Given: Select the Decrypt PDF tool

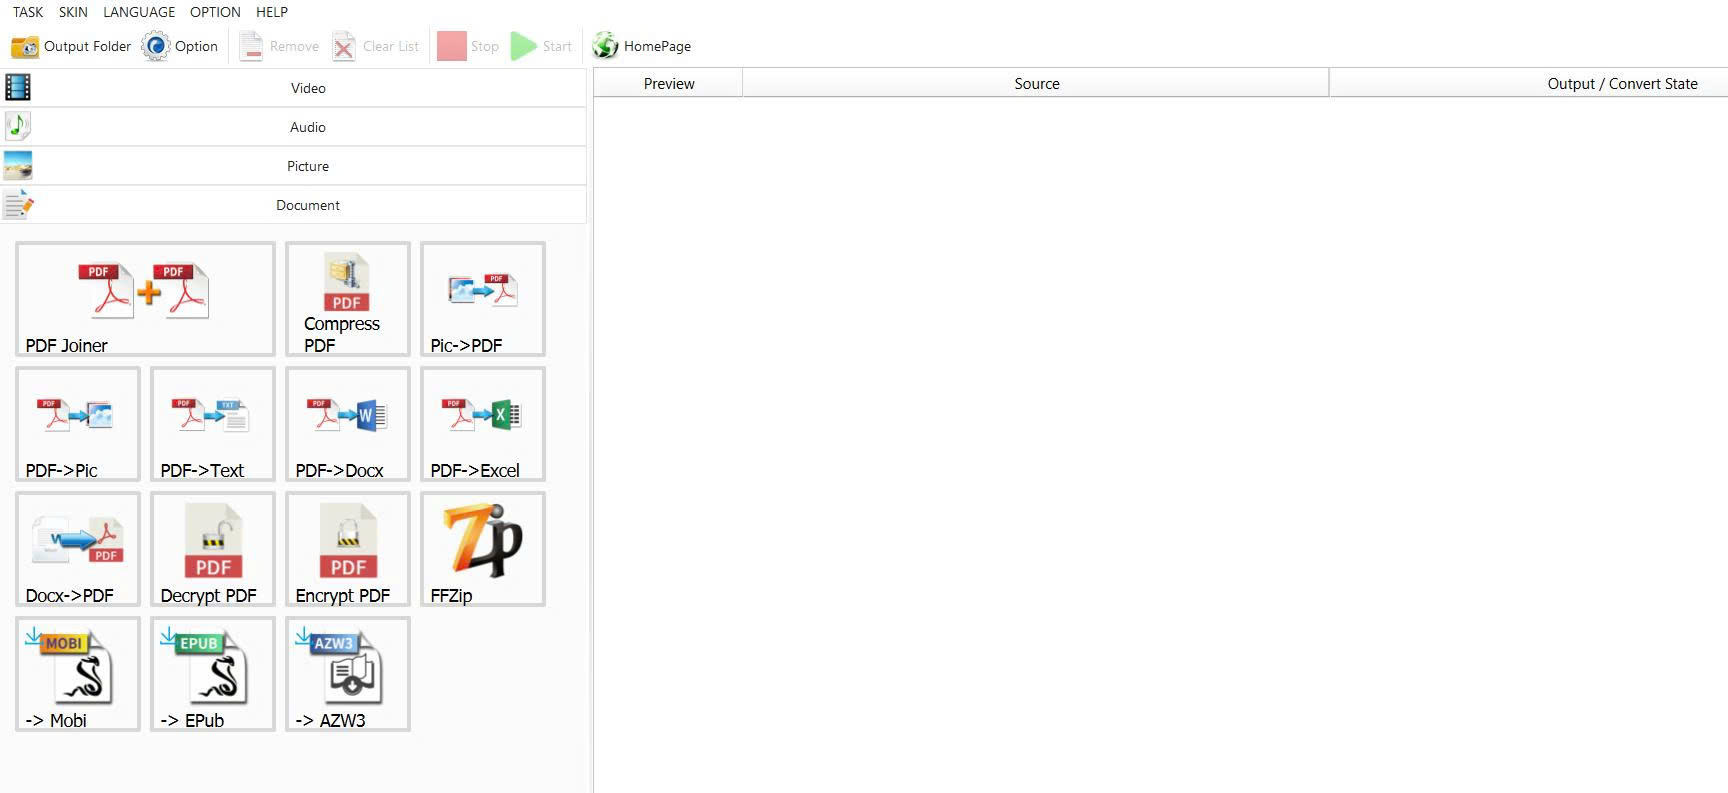Looking at the screenshot, I should pos(213,549).
